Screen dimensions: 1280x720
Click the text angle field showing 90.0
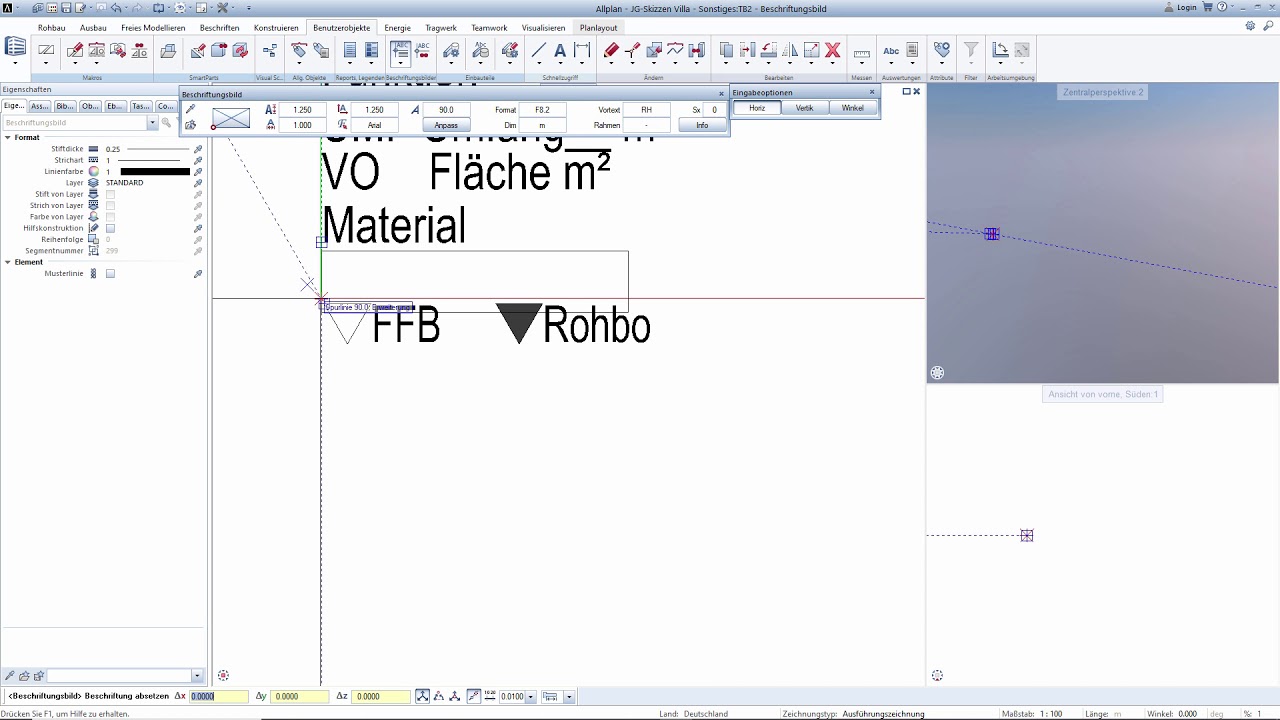446,110
